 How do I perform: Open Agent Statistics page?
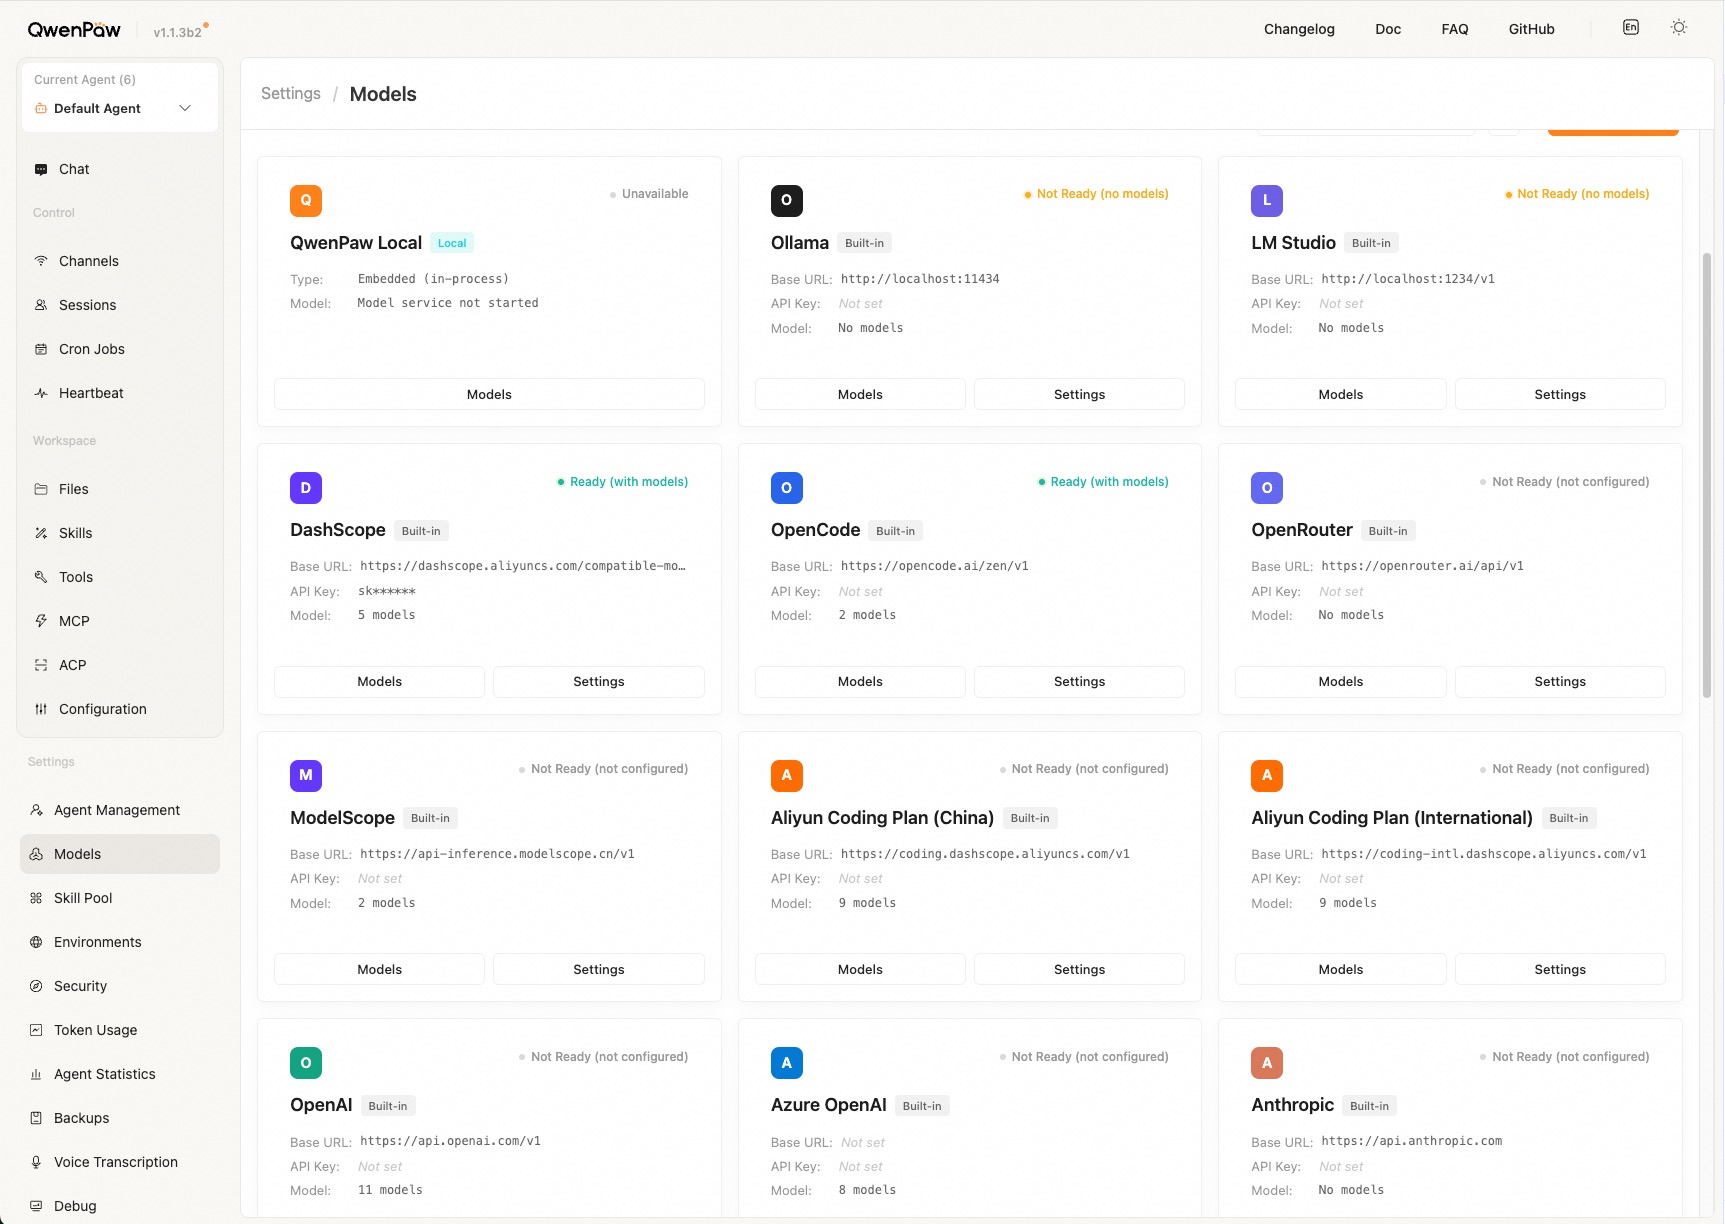[x=120, y=1074]
